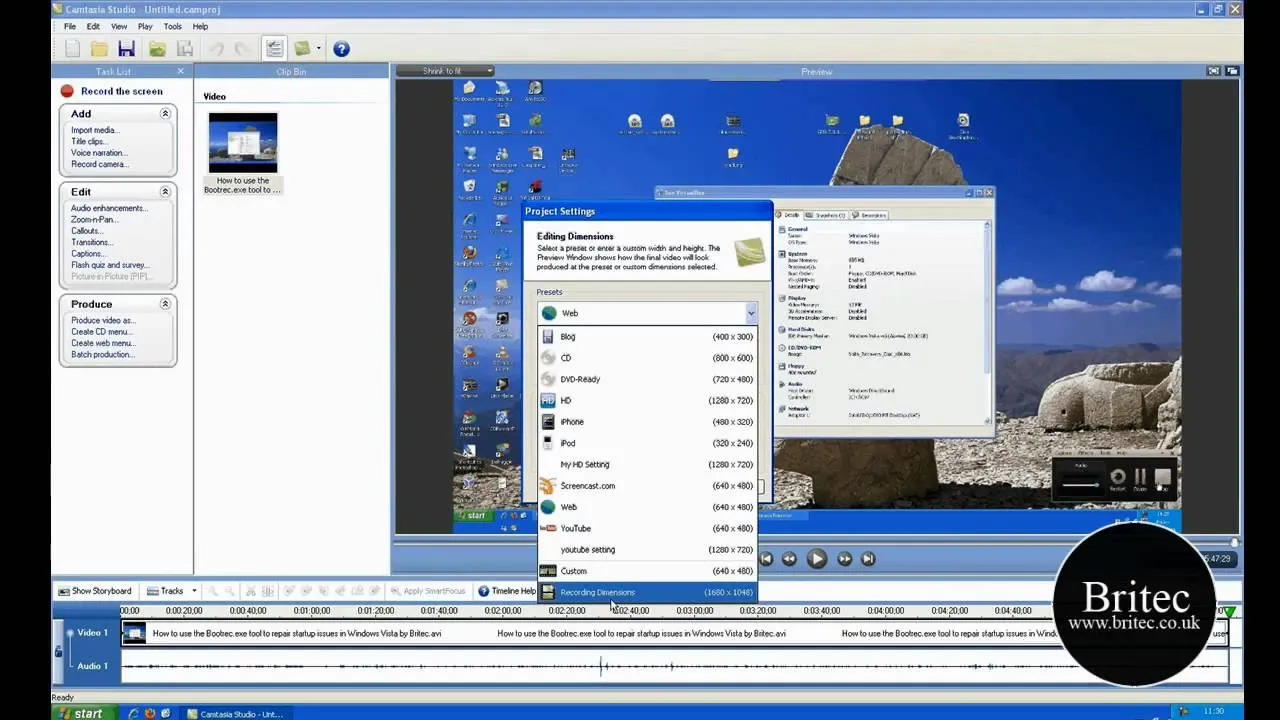Screen dimensions: 1280x720
Task: Click Create web menu link
Action: tap(103, 343)
